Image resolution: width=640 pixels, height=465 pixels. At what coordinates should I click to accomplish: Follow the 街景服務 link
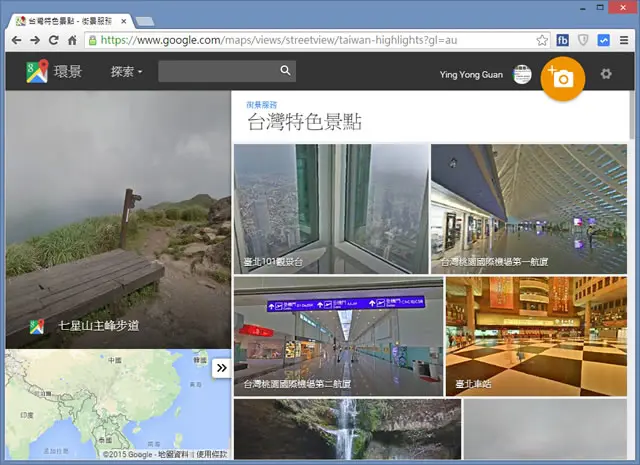point(262,105)
